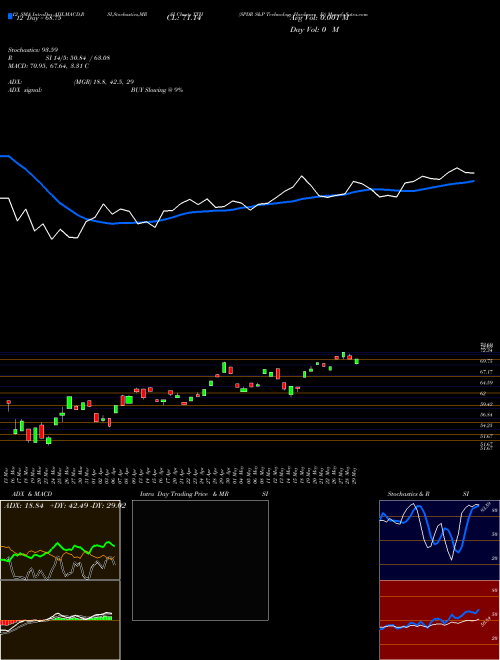Click the 'SI 14/3: 50.84 / 63.08' RSI reading
This screenshot has height=660, width=500.
[78, 58]
